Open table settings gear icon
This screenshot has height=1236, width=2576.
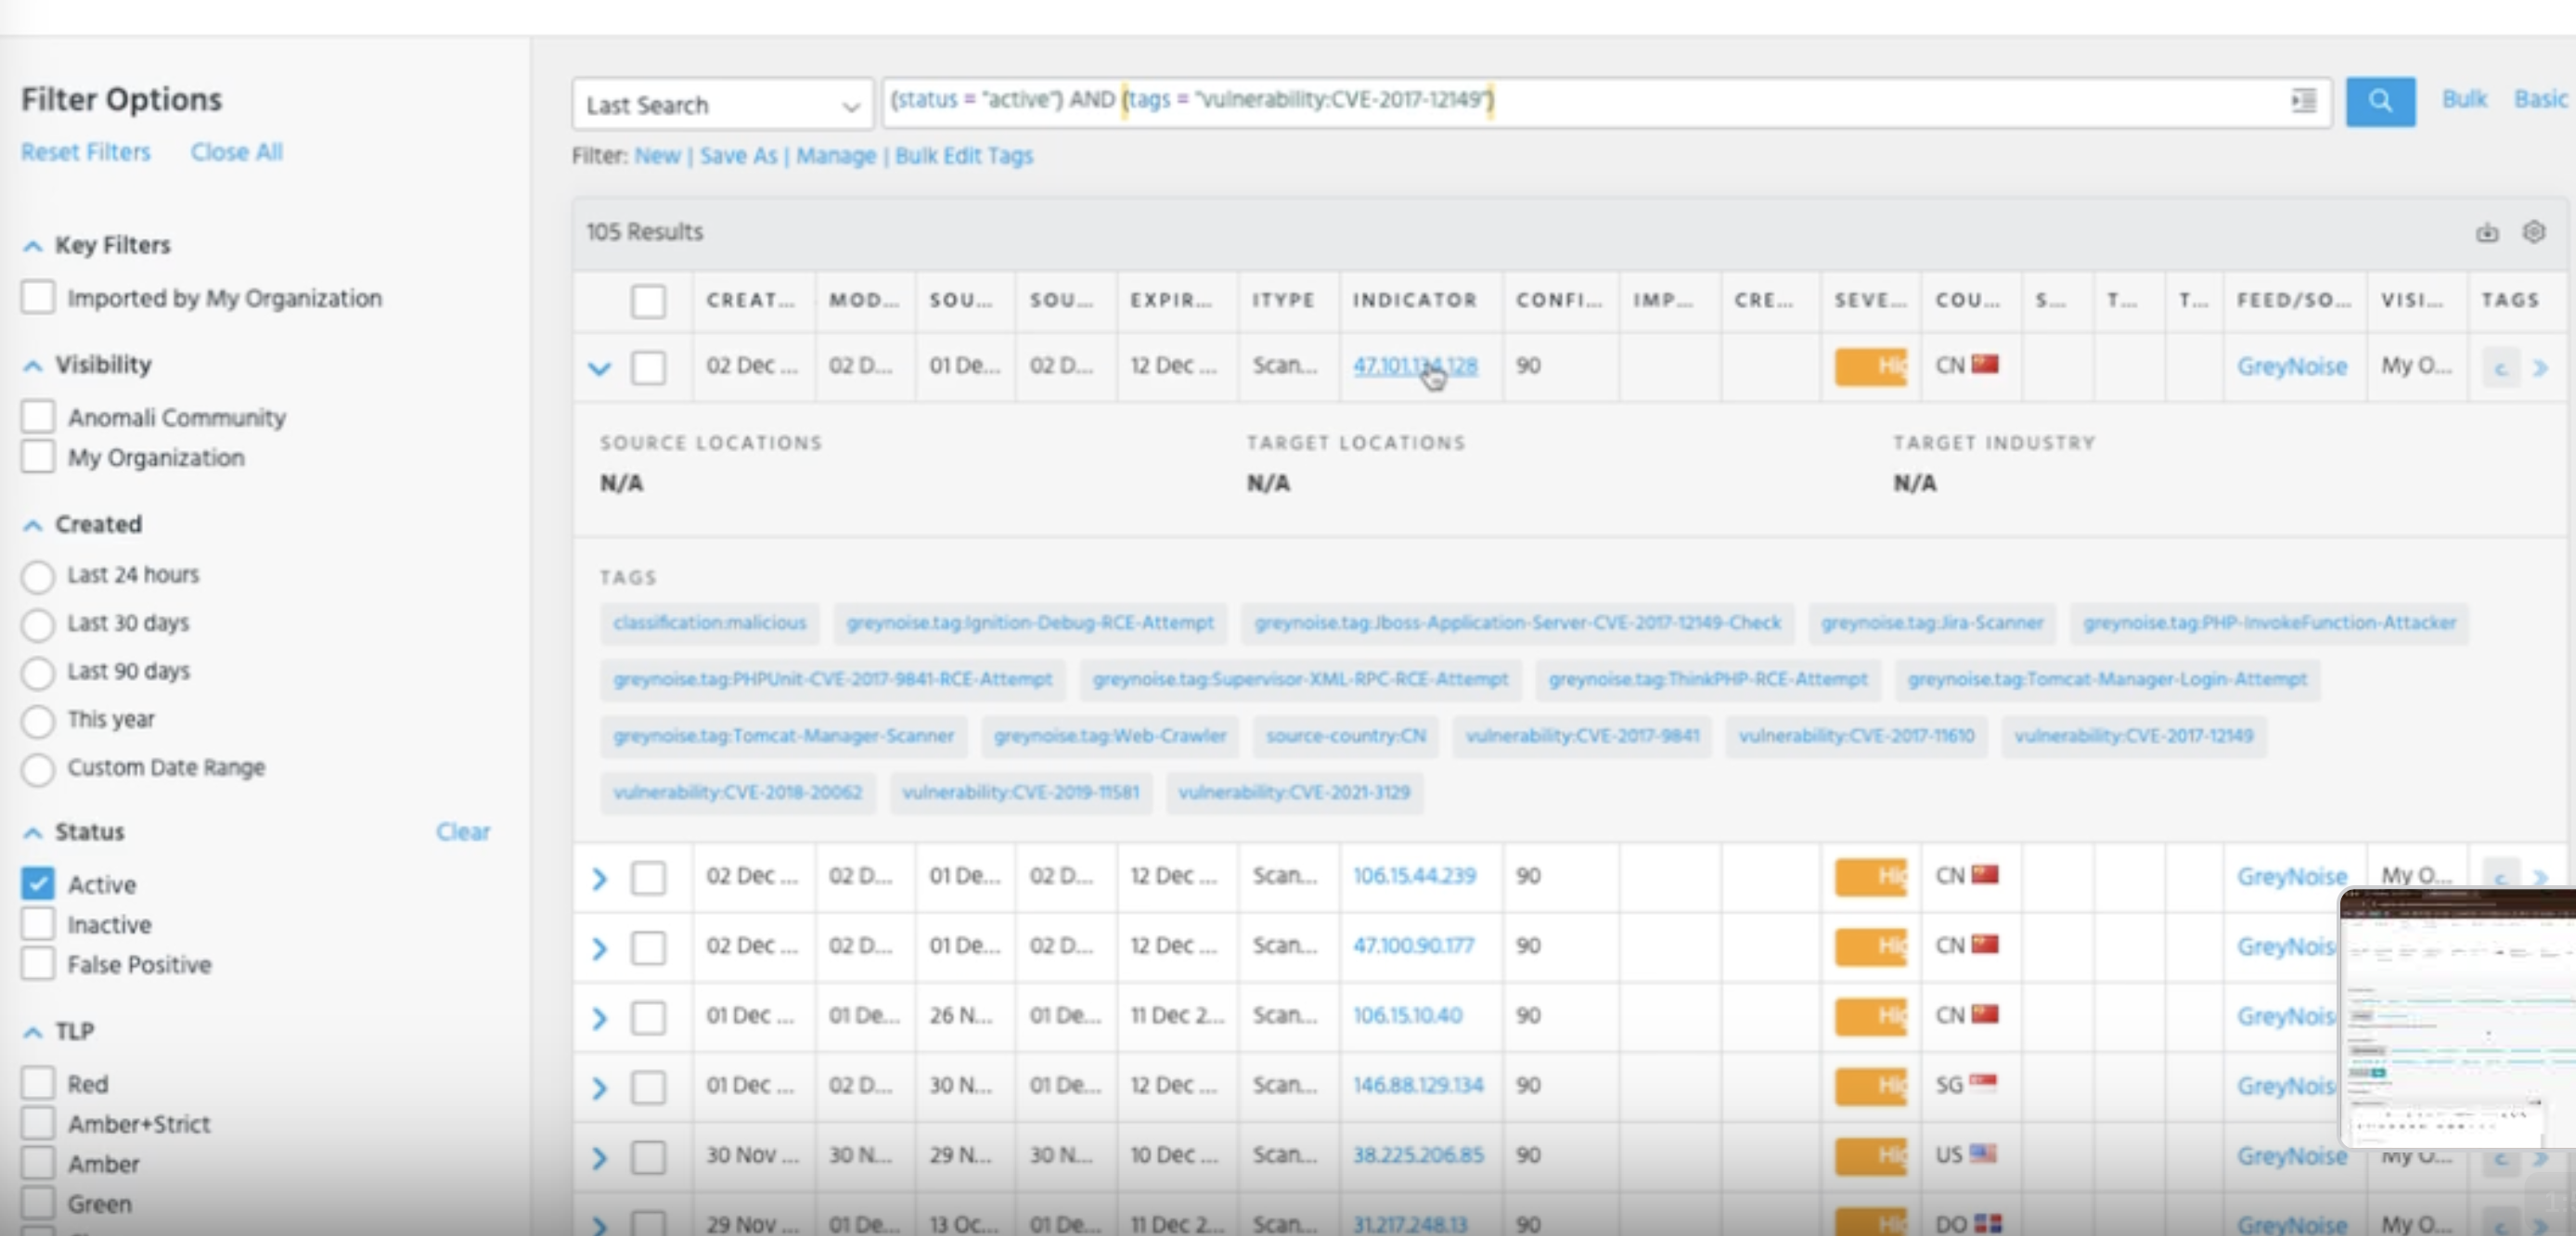(2534, 232)
